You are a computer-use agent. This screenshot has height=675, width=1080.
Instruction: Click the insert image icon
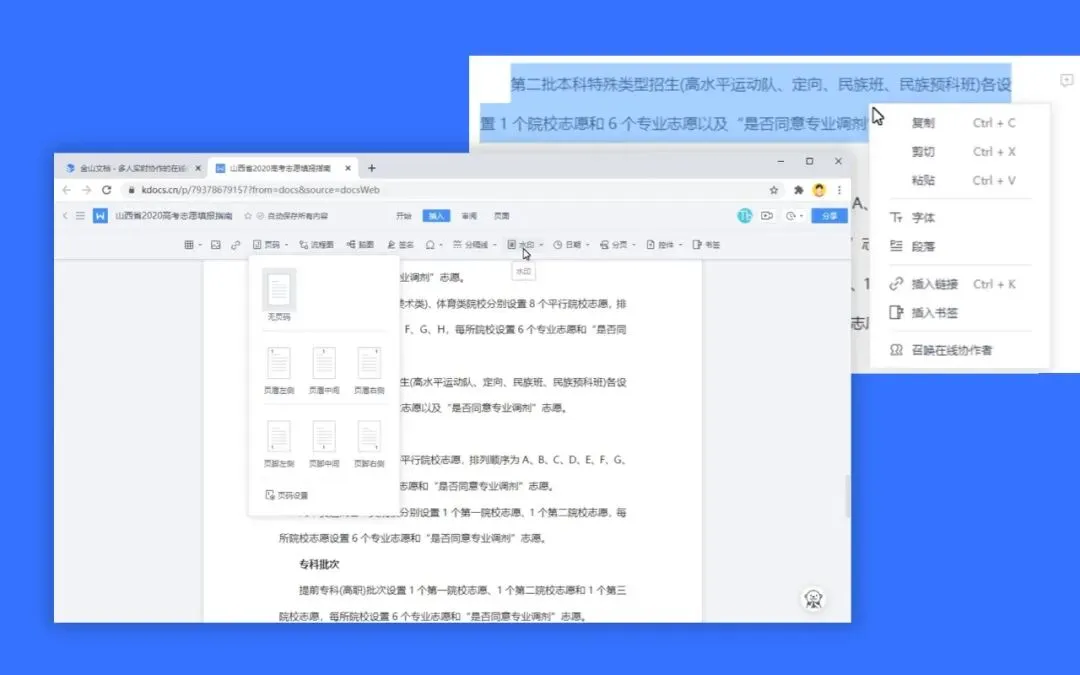tap(216, 245)
